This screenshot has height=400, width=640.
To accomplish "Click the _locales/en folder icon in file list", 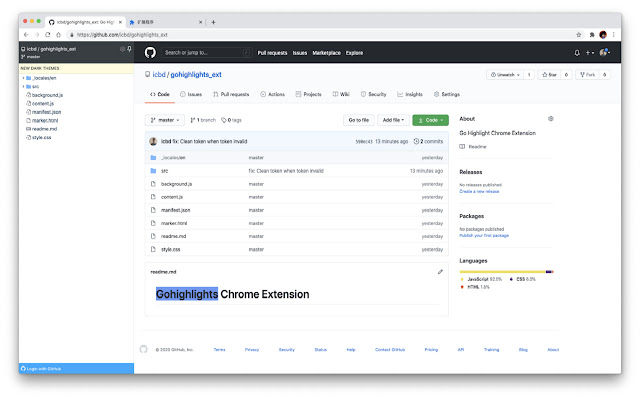I will (x=153, y=158).
